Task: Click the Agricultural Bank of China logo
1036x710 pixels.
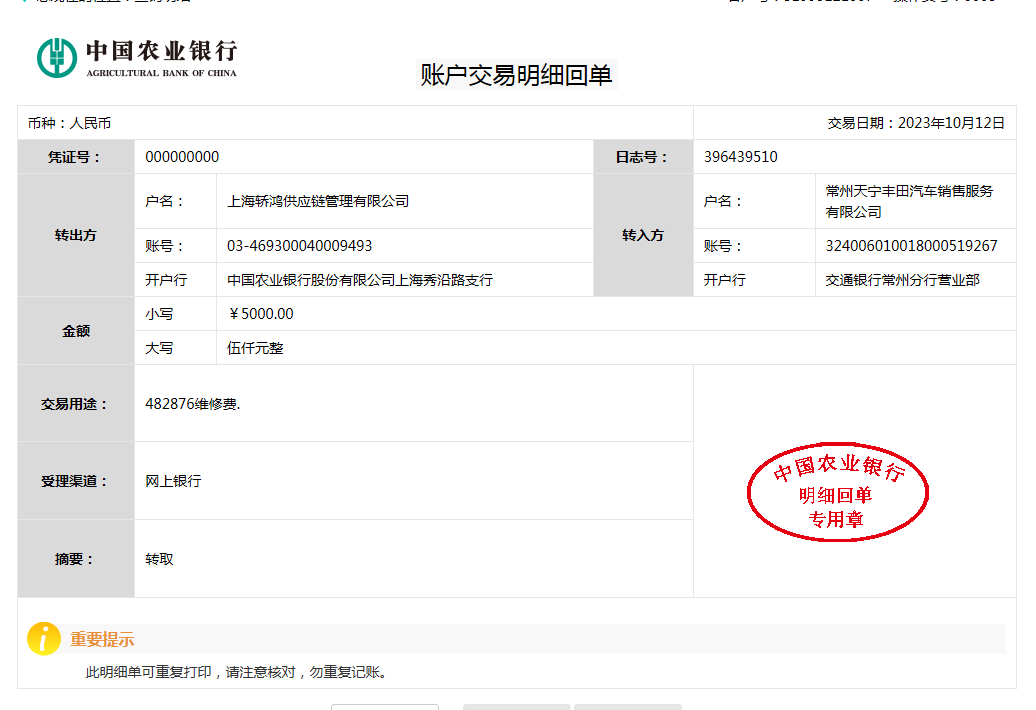Action: pos(137,57)
